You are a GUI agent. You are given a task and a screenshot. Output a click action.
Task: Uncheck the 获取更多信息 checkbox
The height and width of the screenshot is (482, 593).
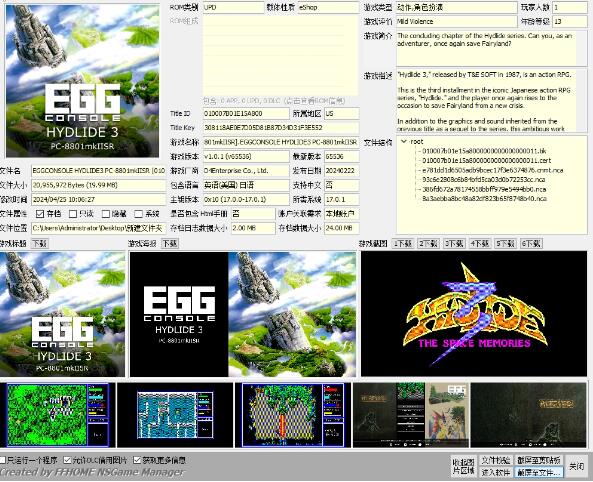click(x=137, y=460)
